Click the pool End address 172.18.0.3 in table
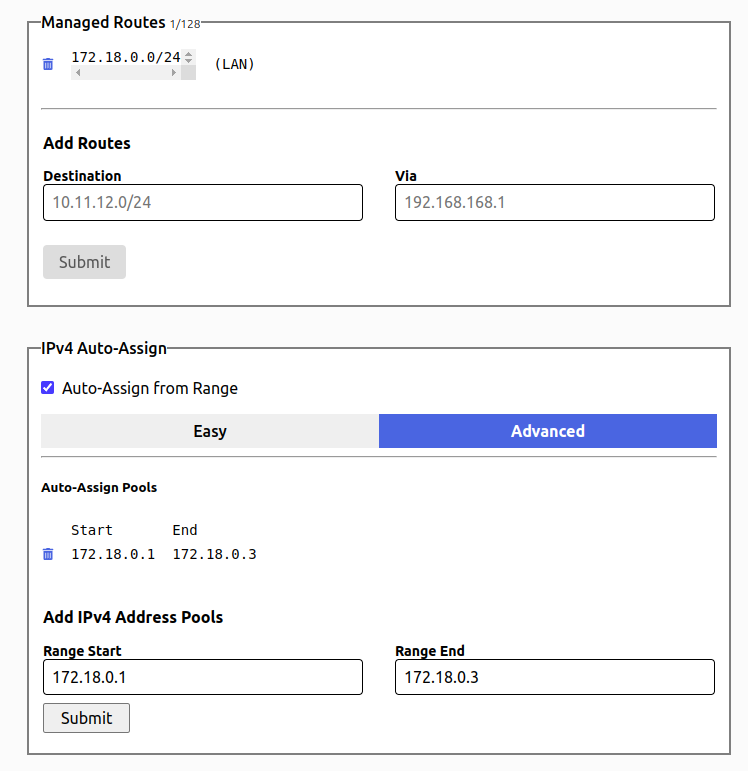Image resolution: width=748 pixels, height=771 pixels. [x=214, y=555]
